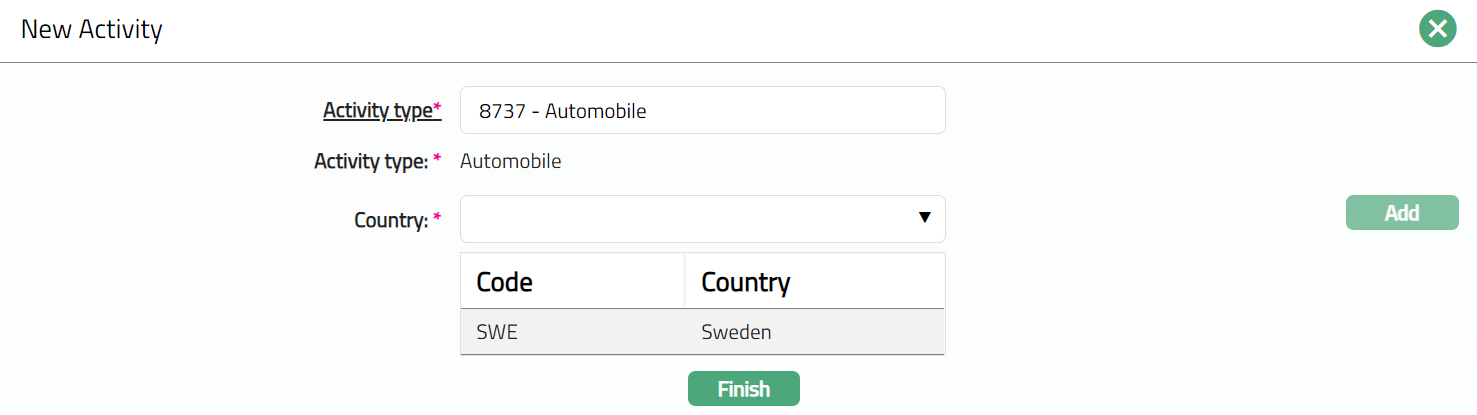The width and height of the screenshot is (1477, 415).
Task: Click the read-only Automobile text value
Action: [510, 161]
